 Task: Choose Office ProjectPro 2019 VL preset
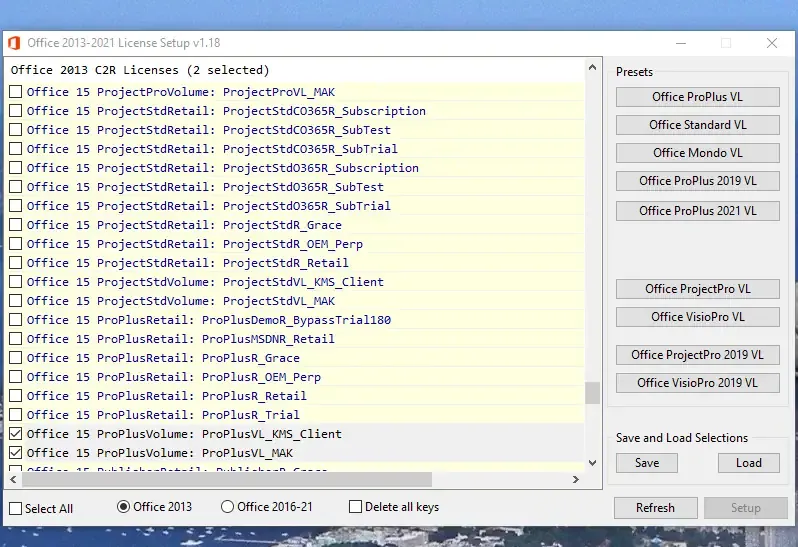(697, 355)
